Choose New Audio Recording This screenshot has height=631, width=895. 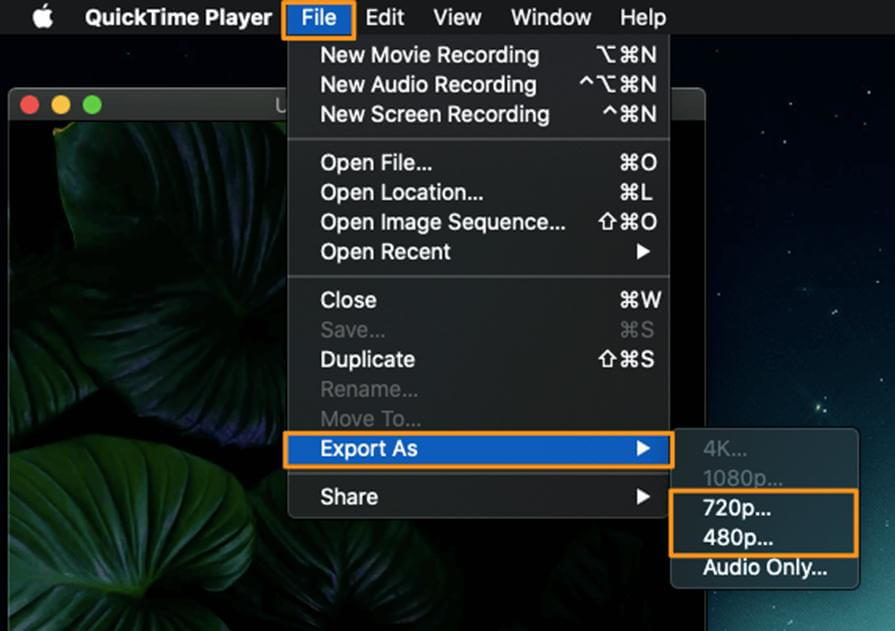coord(478,85)
